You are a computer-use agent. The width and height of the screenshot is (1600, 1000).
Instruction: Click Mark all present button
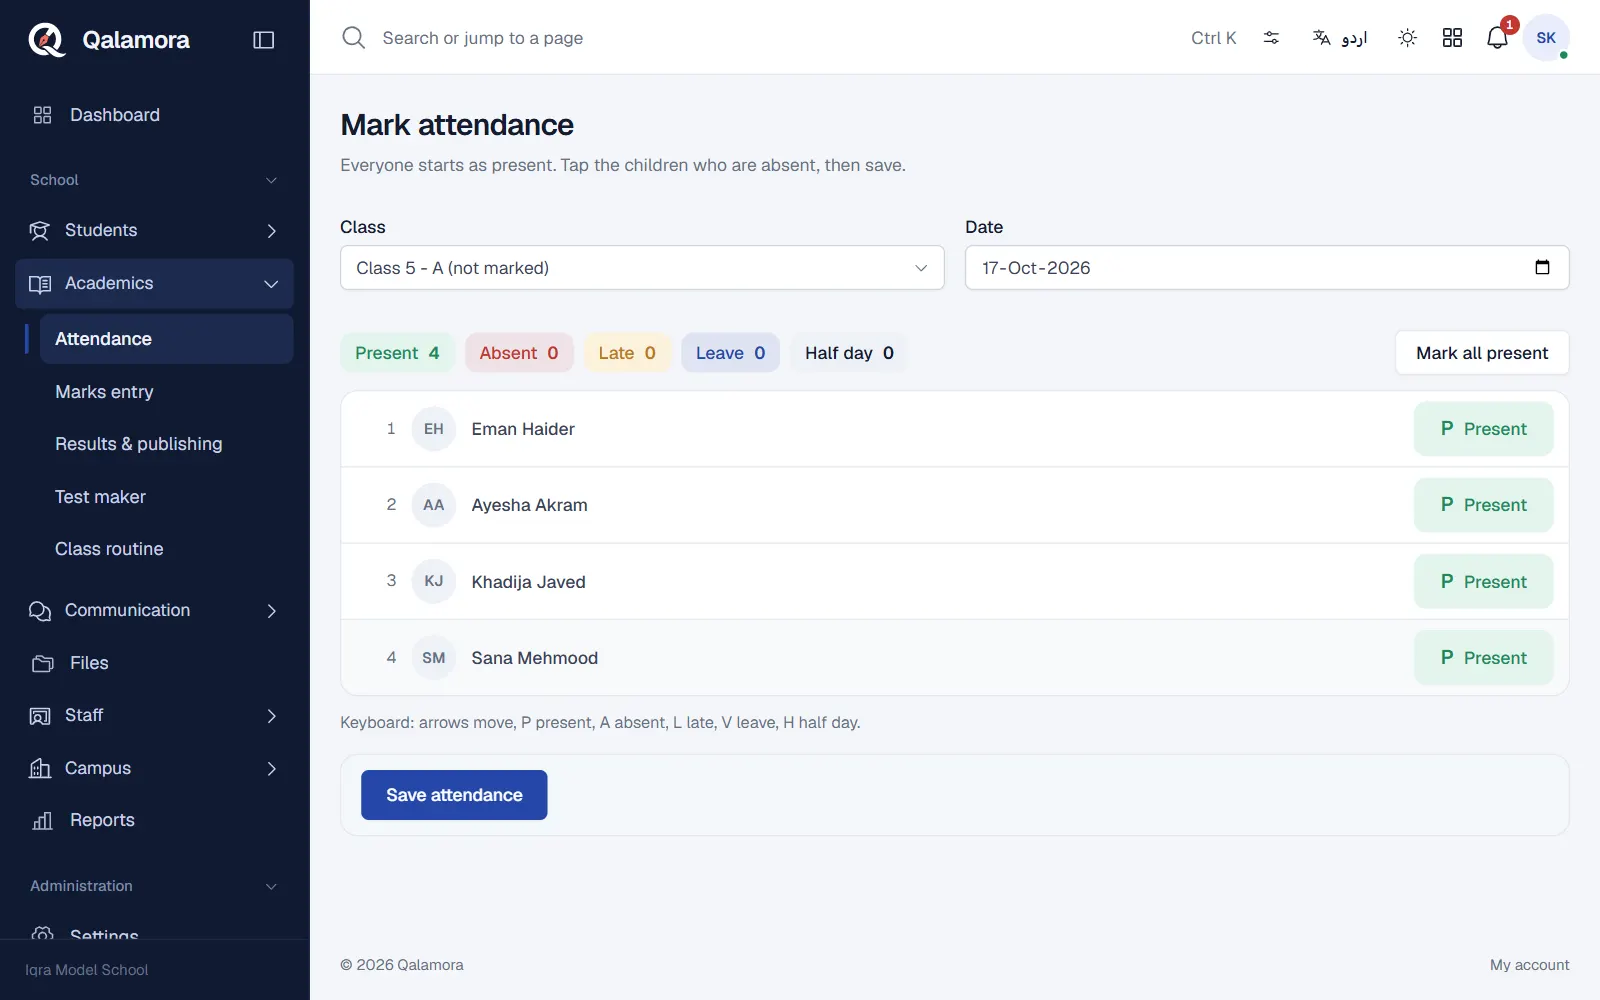[x=1482, y=353]
